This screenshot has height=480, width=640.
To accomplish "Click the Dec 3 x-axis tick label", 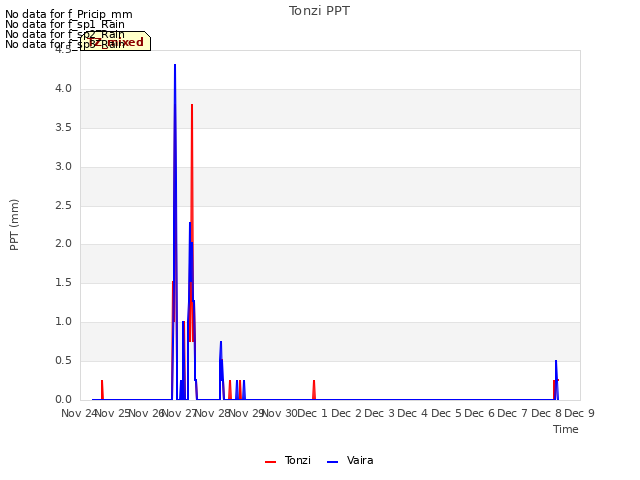I will [380, 413].
